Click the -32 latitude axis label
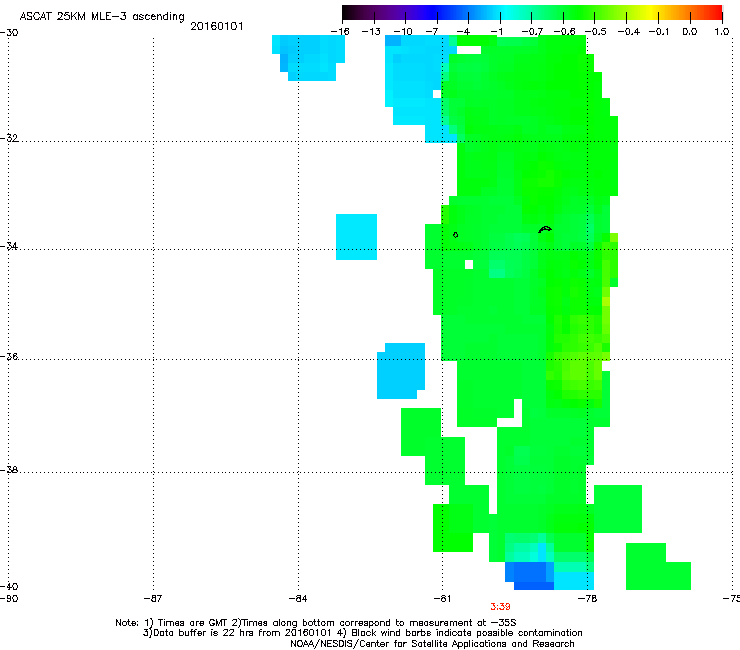740x650 pixels. point(9,138)
